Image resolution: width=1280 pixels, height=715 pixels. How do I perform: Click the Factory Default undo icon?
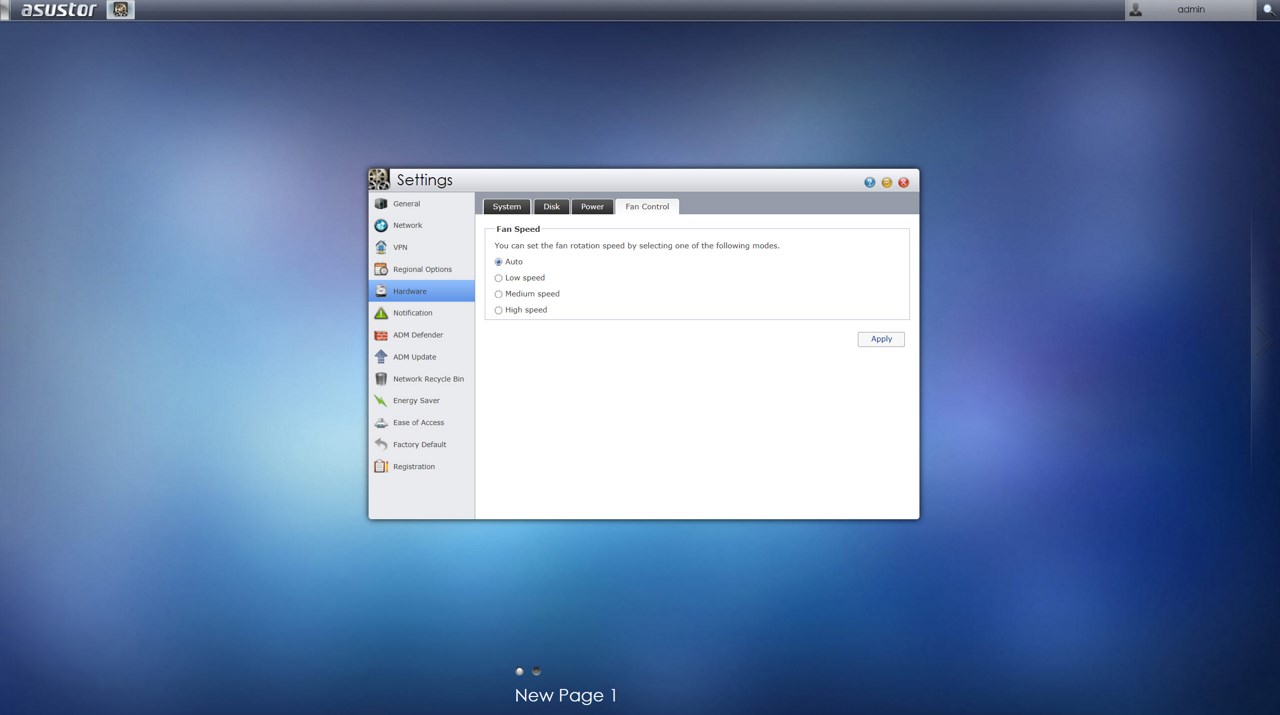click(381, 445)
